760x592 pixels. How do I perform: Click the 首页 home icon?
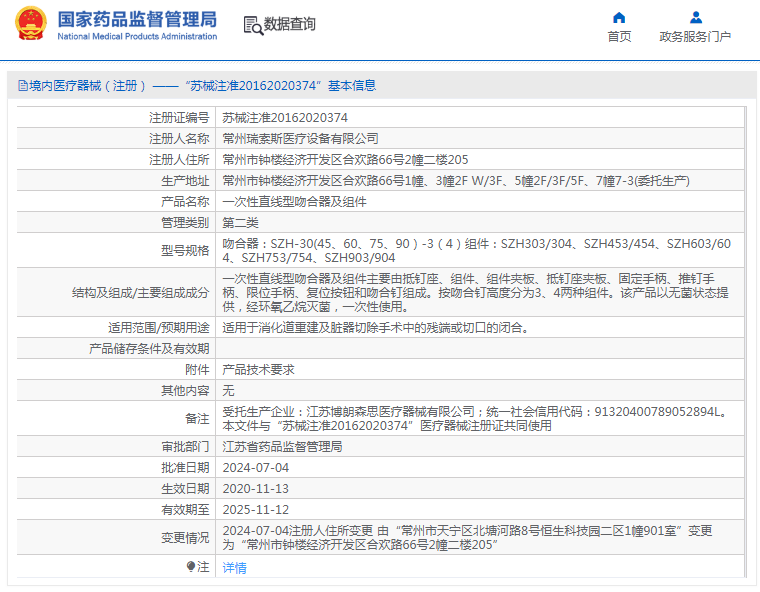point(619,18)
